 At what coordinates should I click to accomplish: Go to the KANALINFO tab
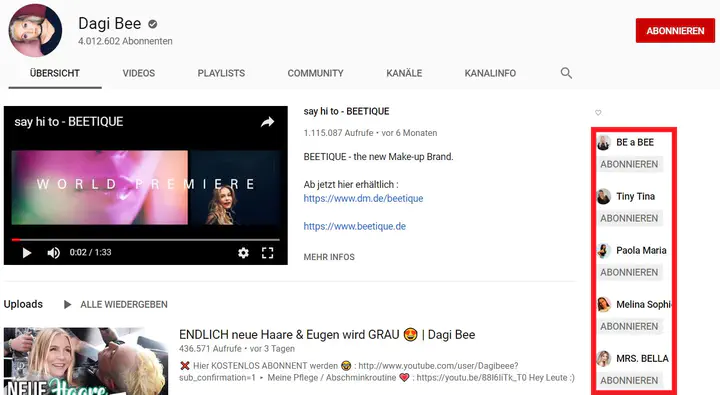pos(490,73)
